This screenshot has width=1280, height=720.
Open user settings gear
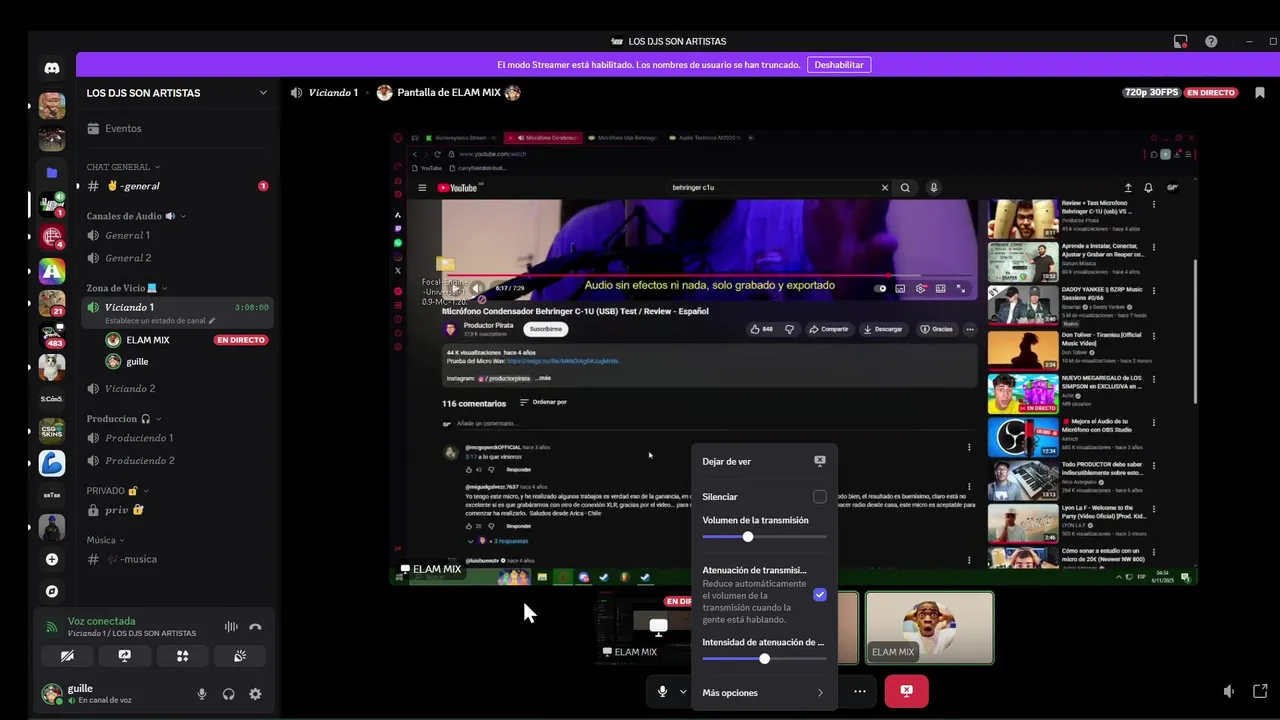(x=255, y=694)
